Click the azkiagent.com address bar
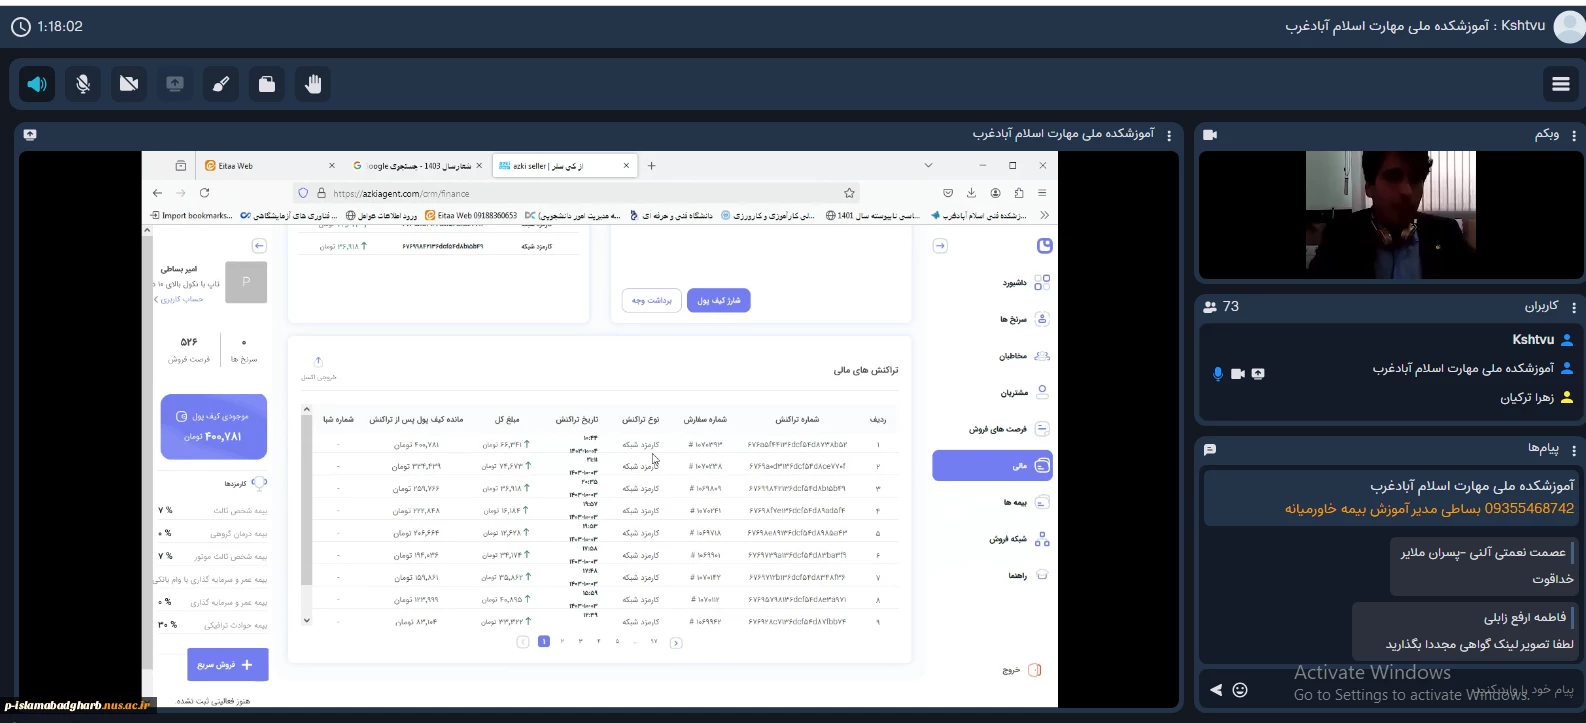1586x723 pixels. (x=575, y=193)
